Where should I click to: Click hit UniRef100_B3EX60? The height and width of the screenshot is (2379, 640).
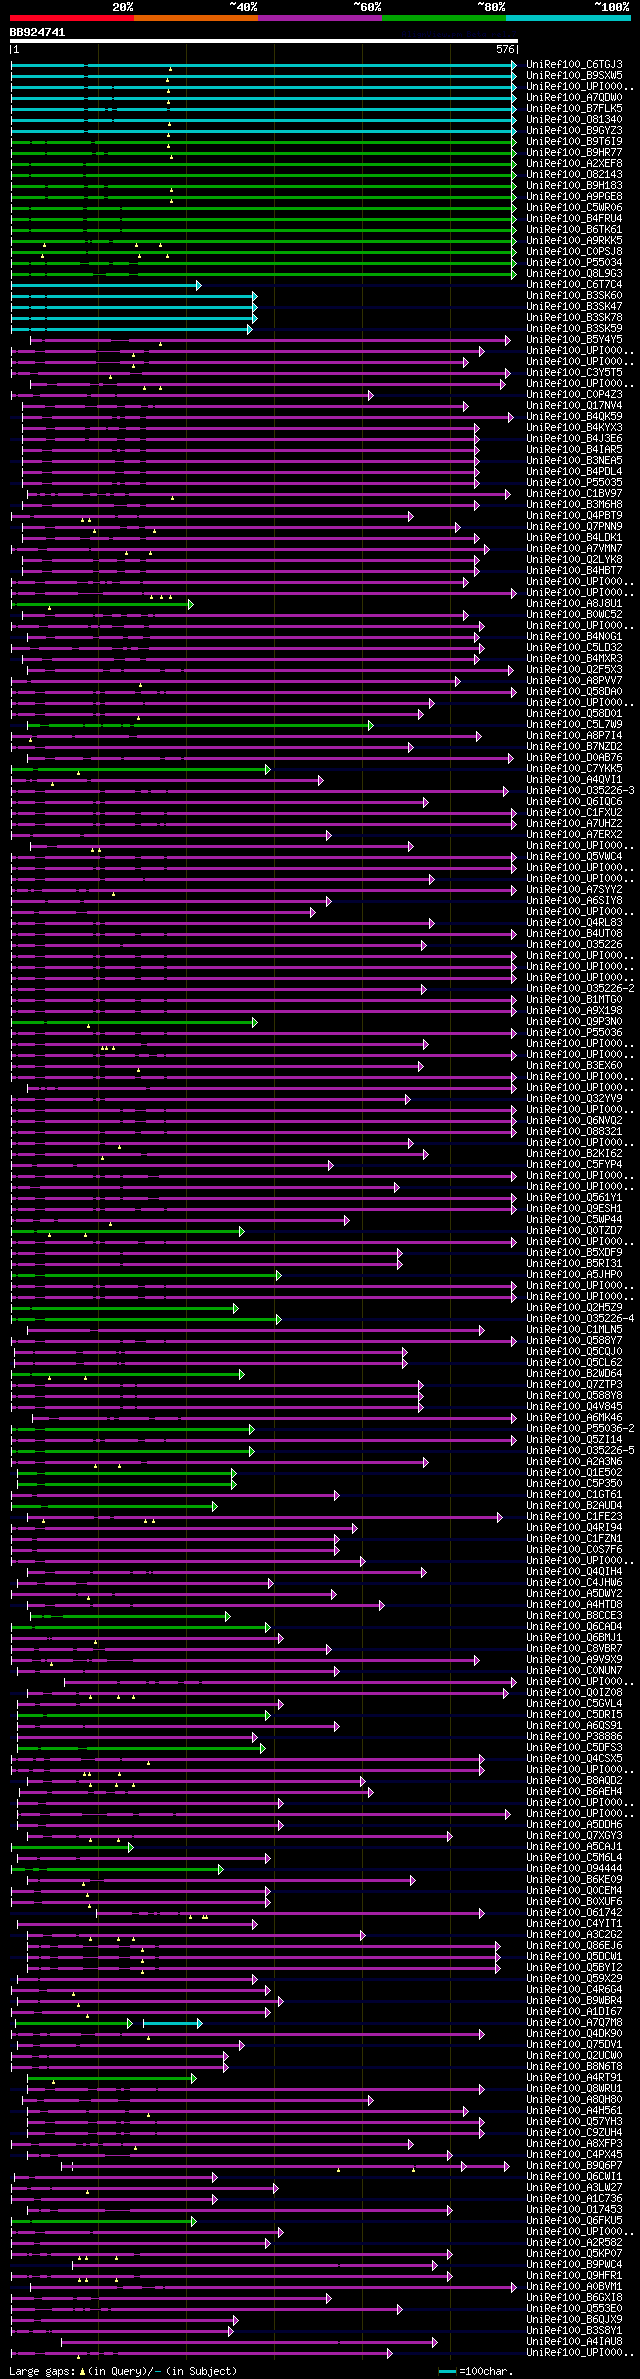574,1066
